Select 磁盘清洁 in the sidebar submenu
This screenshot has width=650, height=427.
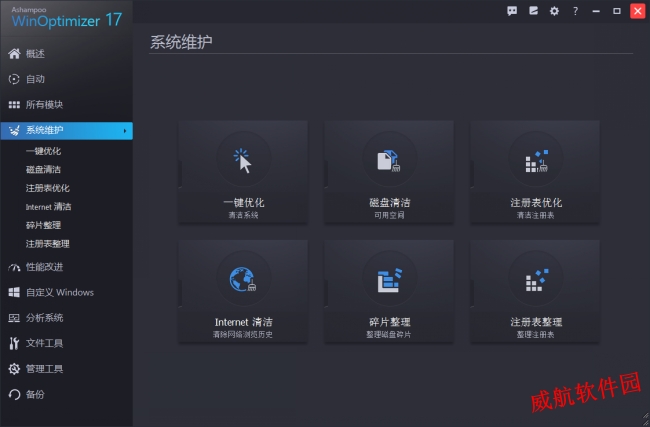[x=43, y=170]
